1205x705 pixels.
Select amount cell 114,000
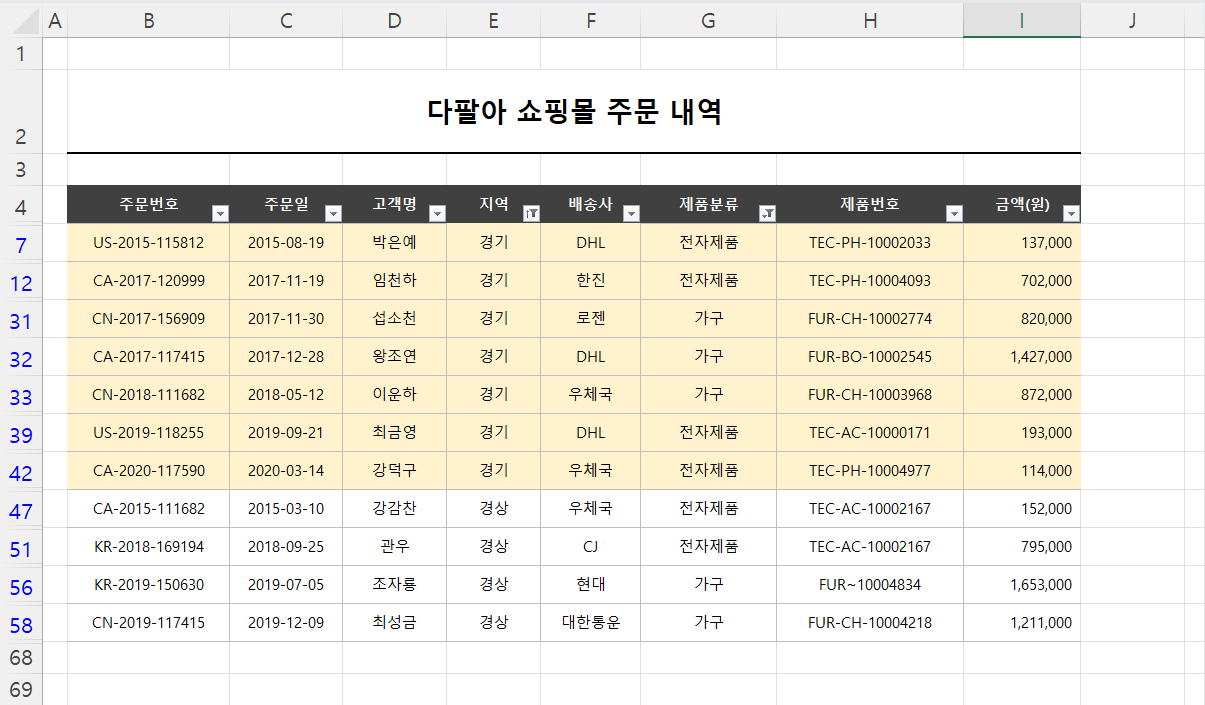pyautogui.click(x=1022, y=471)
